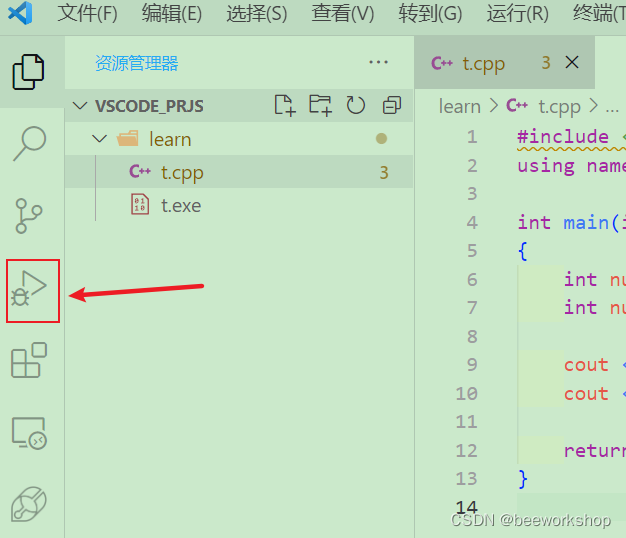Open the 编辑(E) menu
626x538 pixels.
tap(172, 13)
